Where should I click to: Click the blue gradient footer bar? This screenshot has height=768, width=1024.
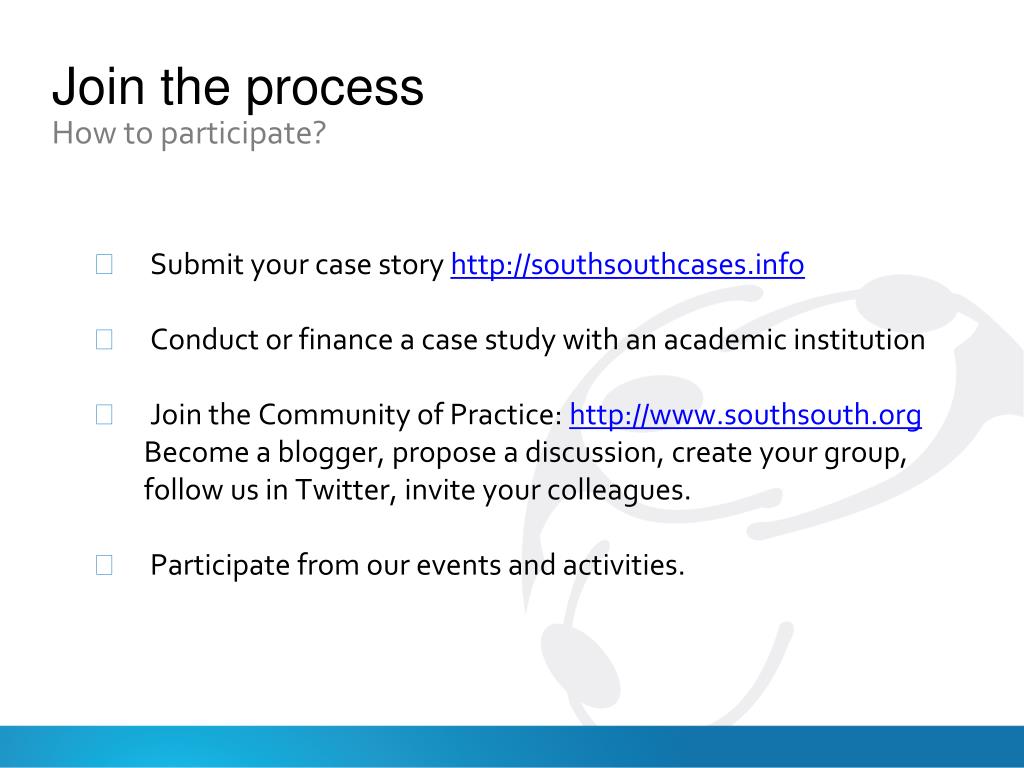[512, 746]
